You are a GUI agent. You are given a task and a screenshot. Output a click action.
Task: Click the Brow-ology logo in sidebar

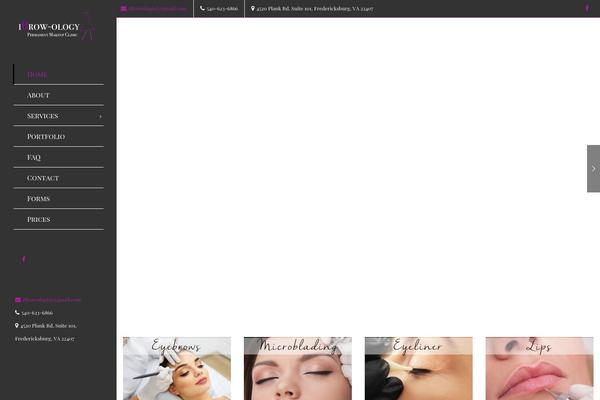click(57, 27)
